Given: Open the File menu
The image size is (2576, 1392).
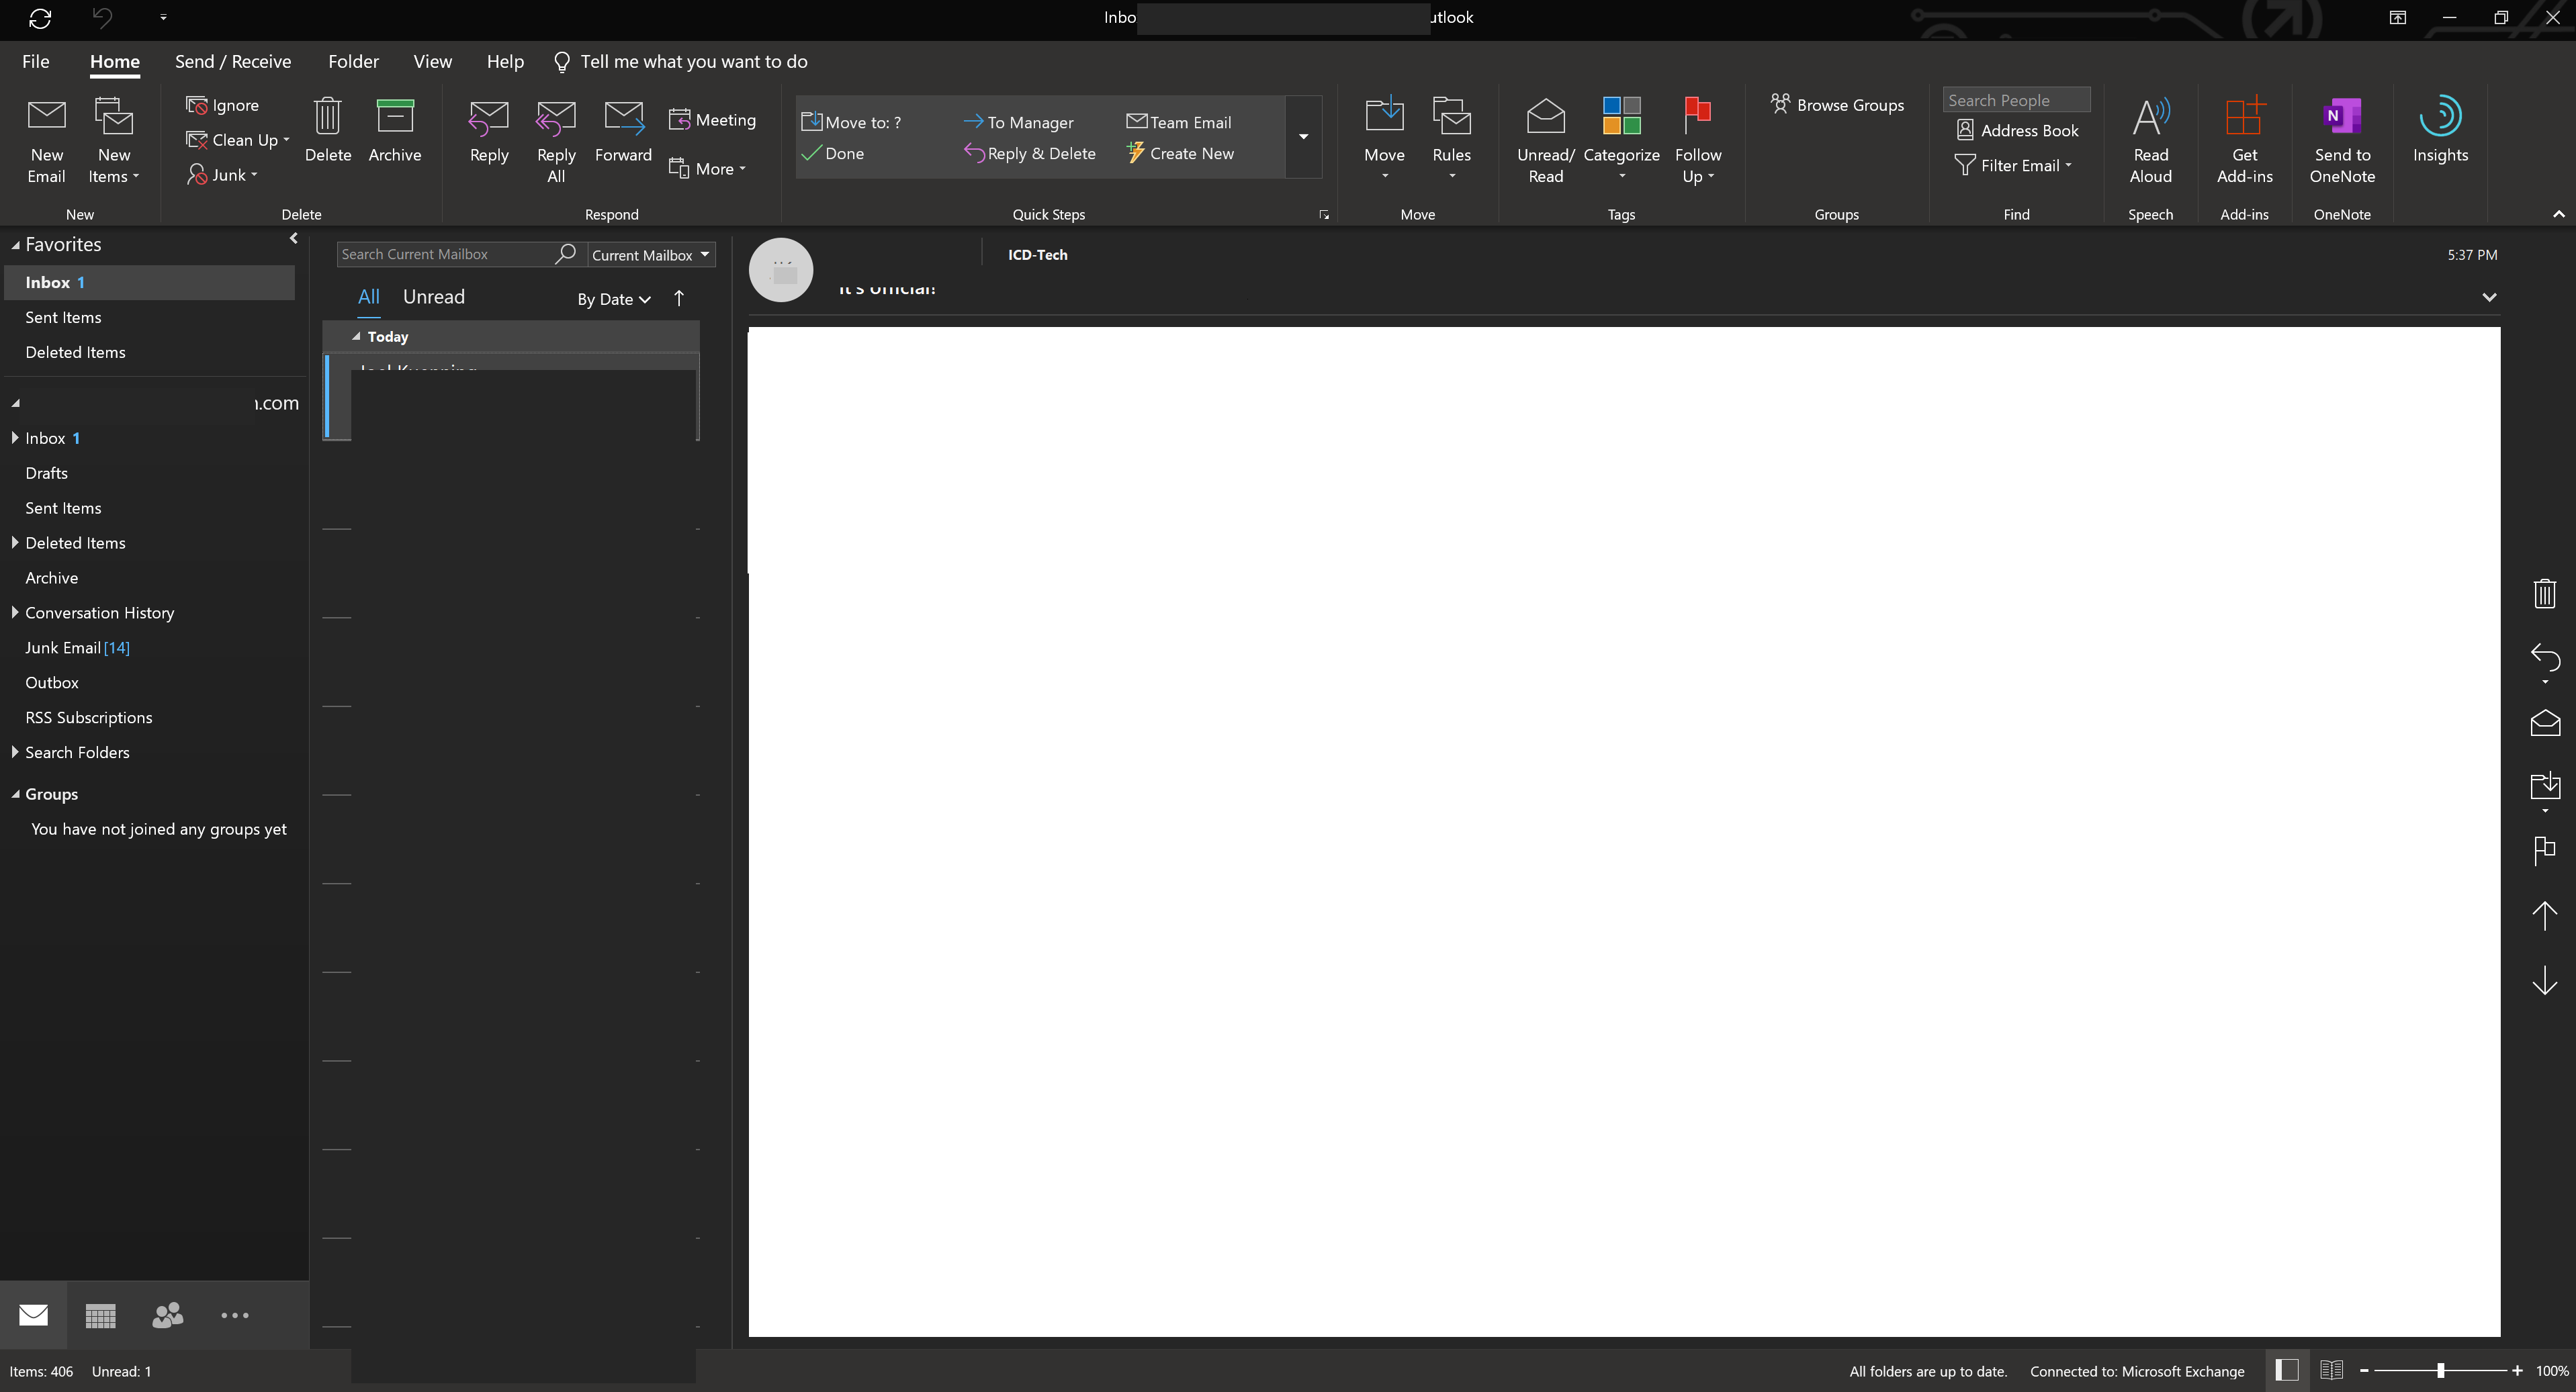Looking at the screenshot, I should click(x=36, y=62).
